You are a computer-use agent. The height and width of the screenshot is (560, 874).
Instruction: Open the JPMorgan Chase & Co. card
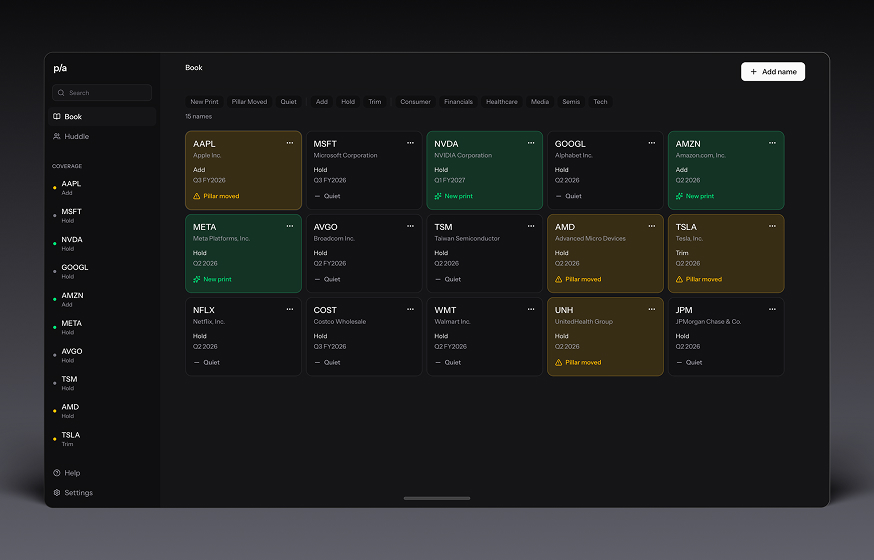[x=726, y=337]
